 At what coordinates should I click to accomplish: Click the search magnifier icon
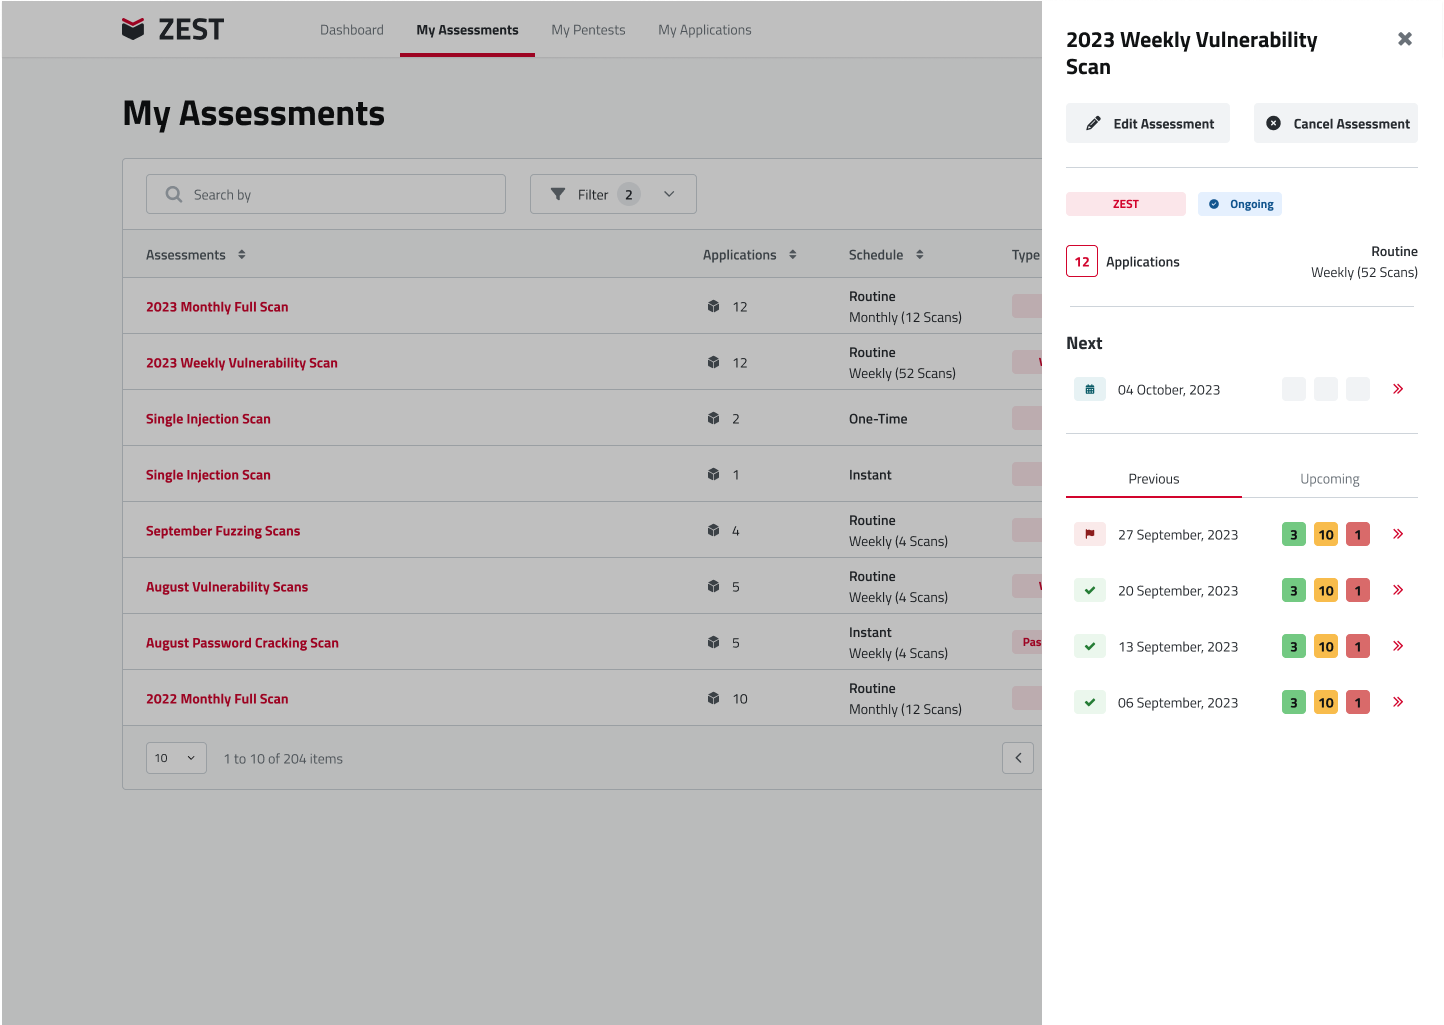(x=174, y=193)
